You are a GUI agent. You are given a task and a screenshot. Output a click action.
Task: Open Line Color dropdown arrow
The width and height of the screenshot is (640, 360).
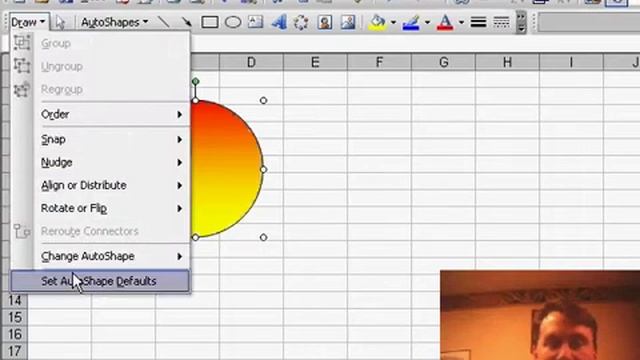427,22
